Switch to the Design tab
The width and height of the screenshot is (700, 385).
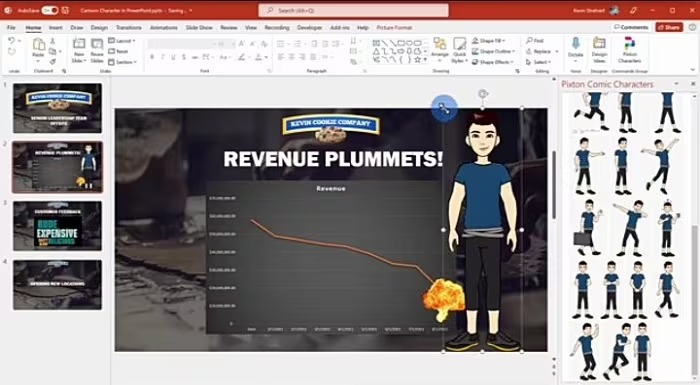coord(99,28)
